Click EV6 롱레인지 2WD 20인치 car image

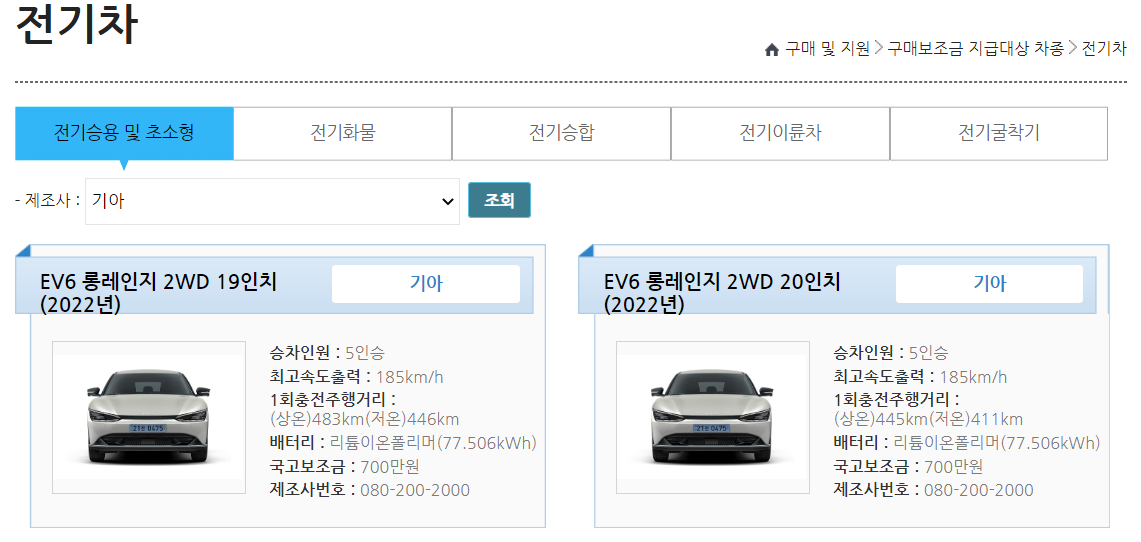(x=713, y=418)
